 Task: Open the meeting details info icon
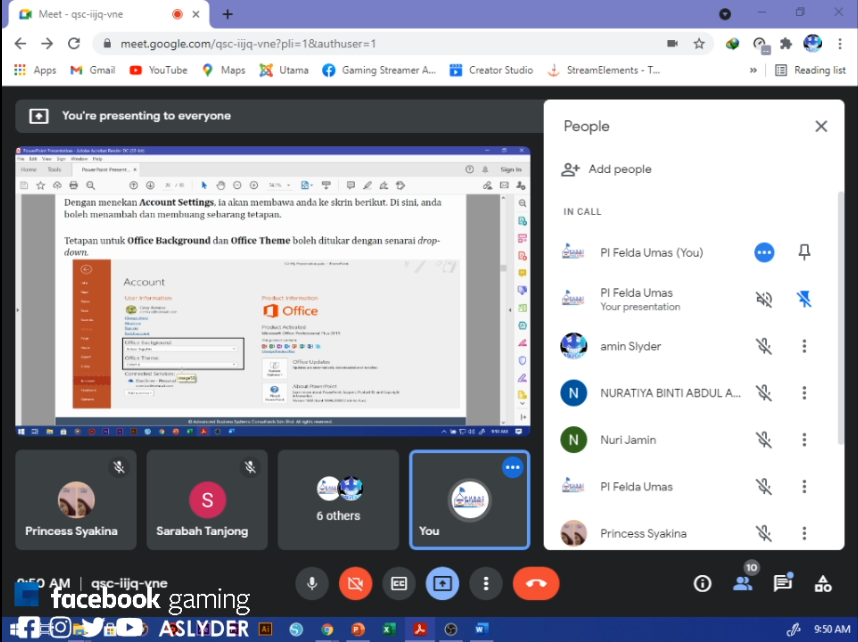point(702,583)
